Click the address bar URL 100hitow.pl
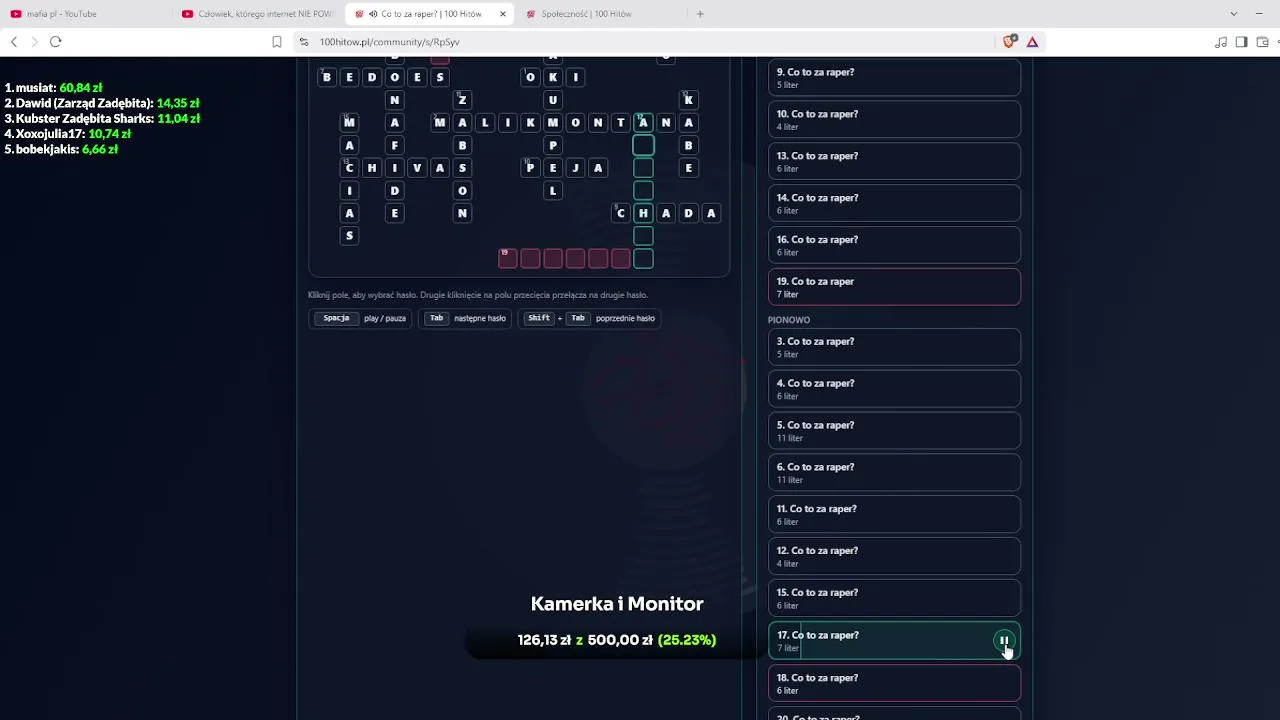 389,42
